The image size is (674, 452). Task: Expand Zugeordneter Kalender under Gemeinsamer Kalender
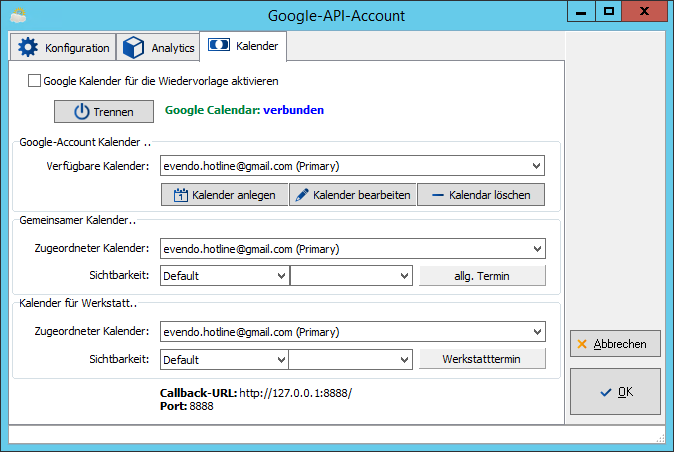(537, 249)
